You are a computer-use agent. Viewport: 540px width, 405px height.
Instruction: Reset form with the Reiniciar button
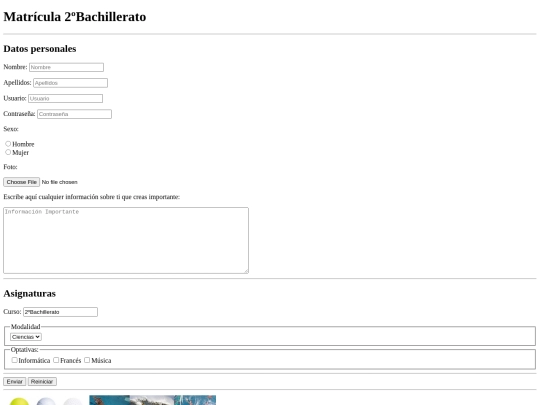tap(42, 382)
